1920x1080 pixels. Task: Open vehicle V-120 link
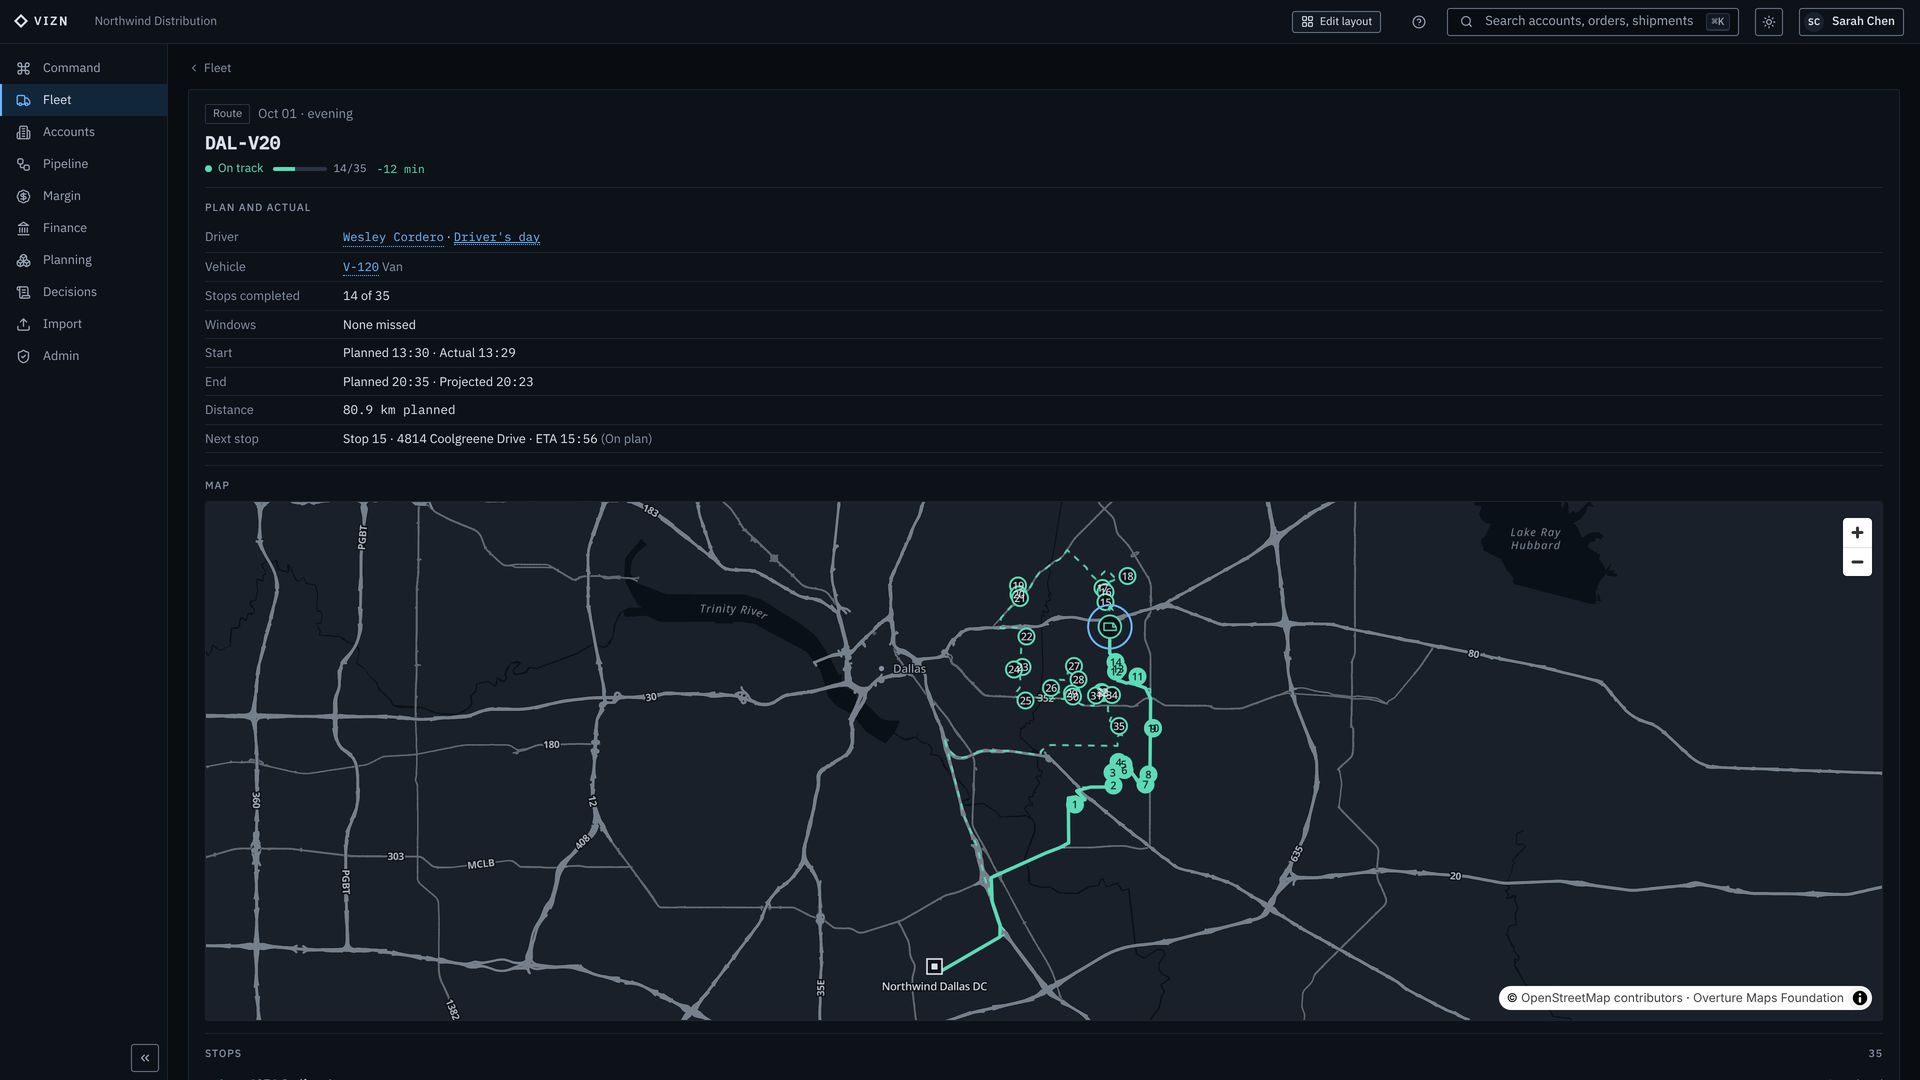(360, 267)
